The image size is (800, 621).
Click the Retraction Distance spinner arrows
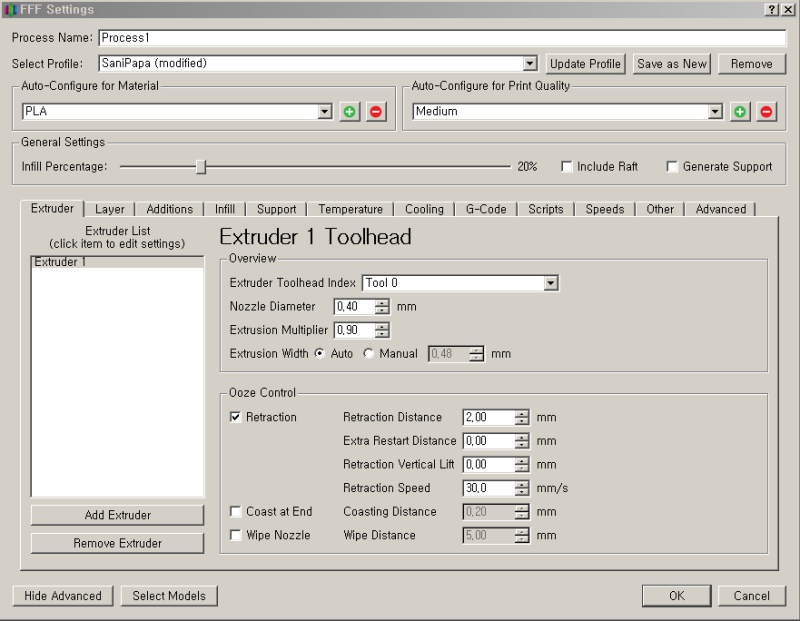pyautogui.click(x=521, y=417)
